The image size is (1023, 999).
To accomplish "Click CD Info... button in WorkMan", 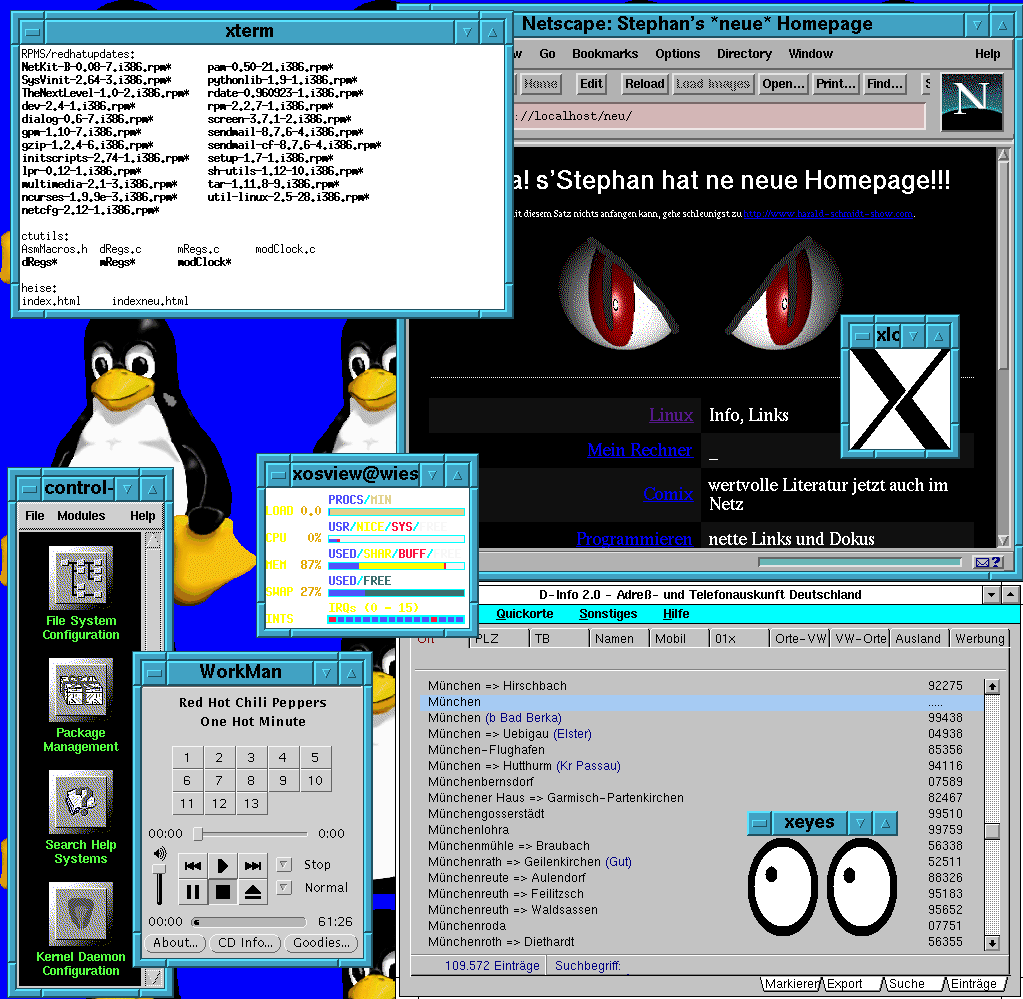I will [x=245, y=943].
